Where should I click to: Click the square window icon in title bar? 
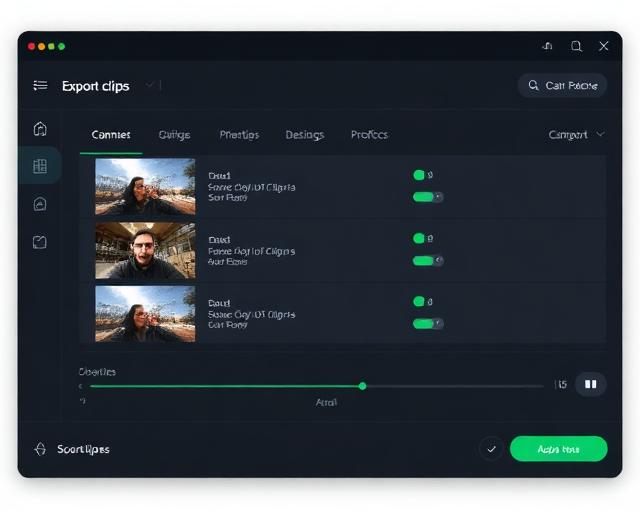pyautogui.click(x=576, y=46)
